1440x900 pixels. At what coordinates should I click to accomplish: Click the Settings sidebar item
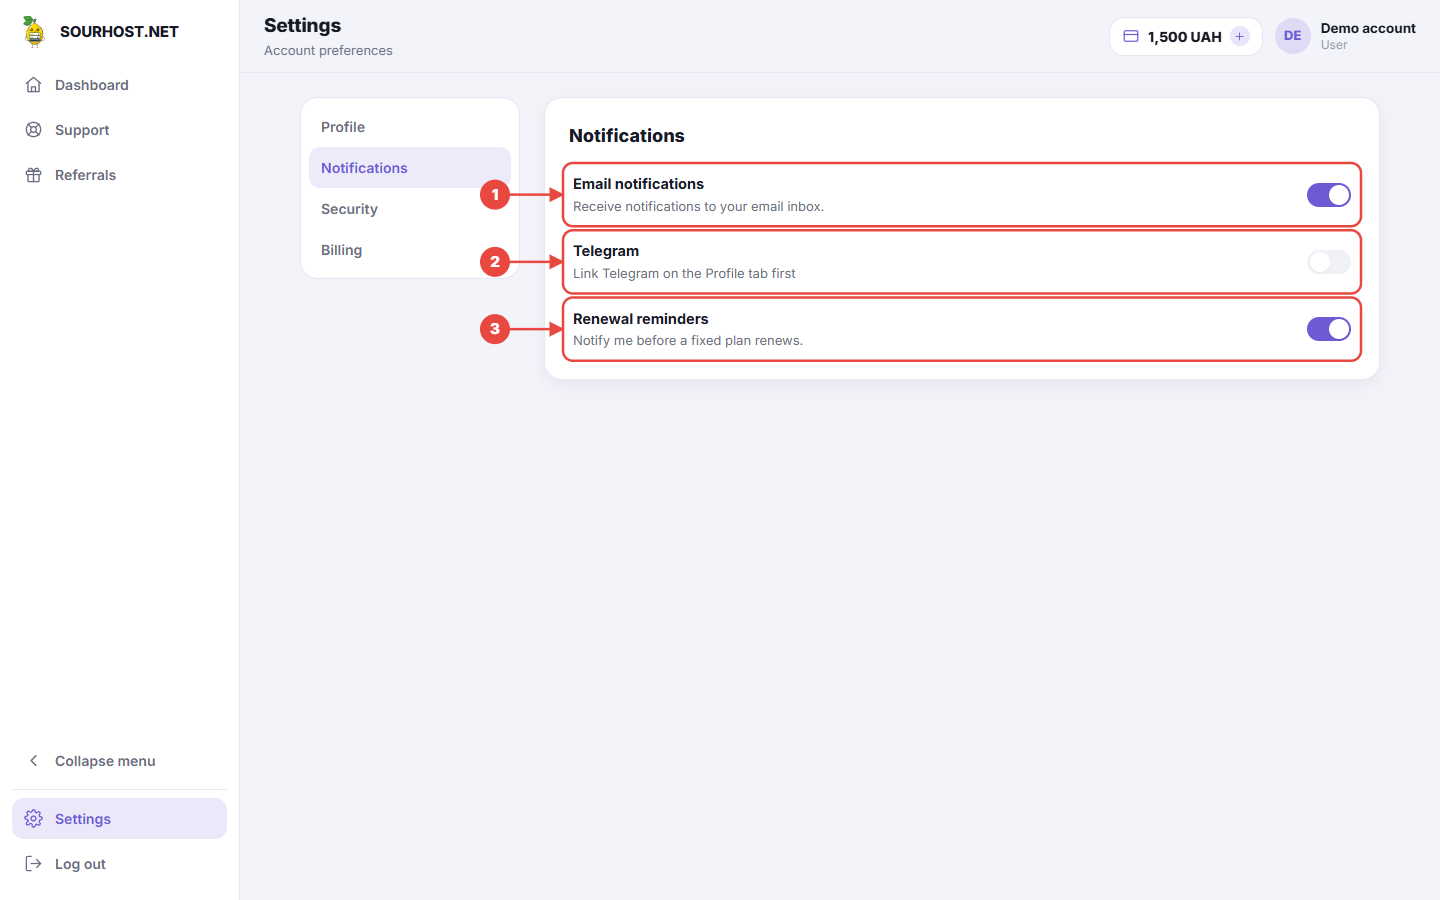[120, 819]
